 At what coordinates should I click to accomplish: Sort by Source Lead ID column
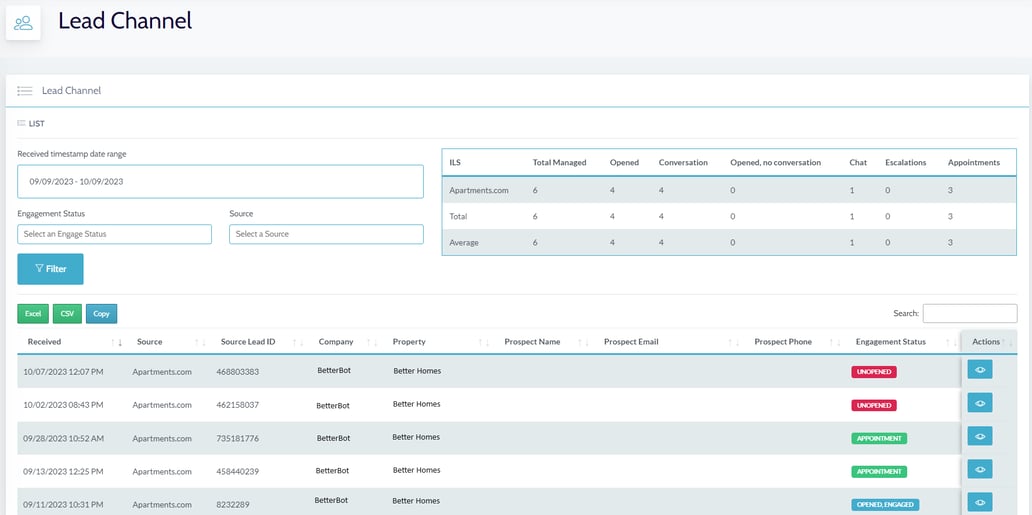click(x=248, y=342)
